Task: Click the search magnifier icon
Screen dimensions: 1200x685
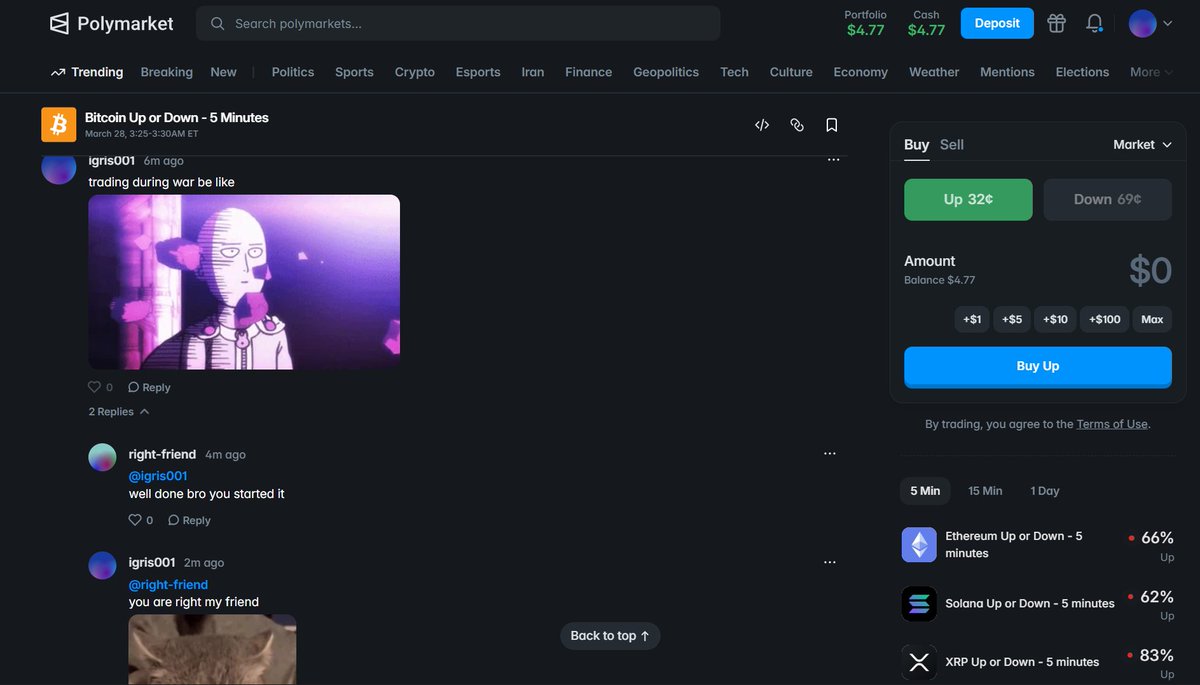Action: (x=217, y=23)
